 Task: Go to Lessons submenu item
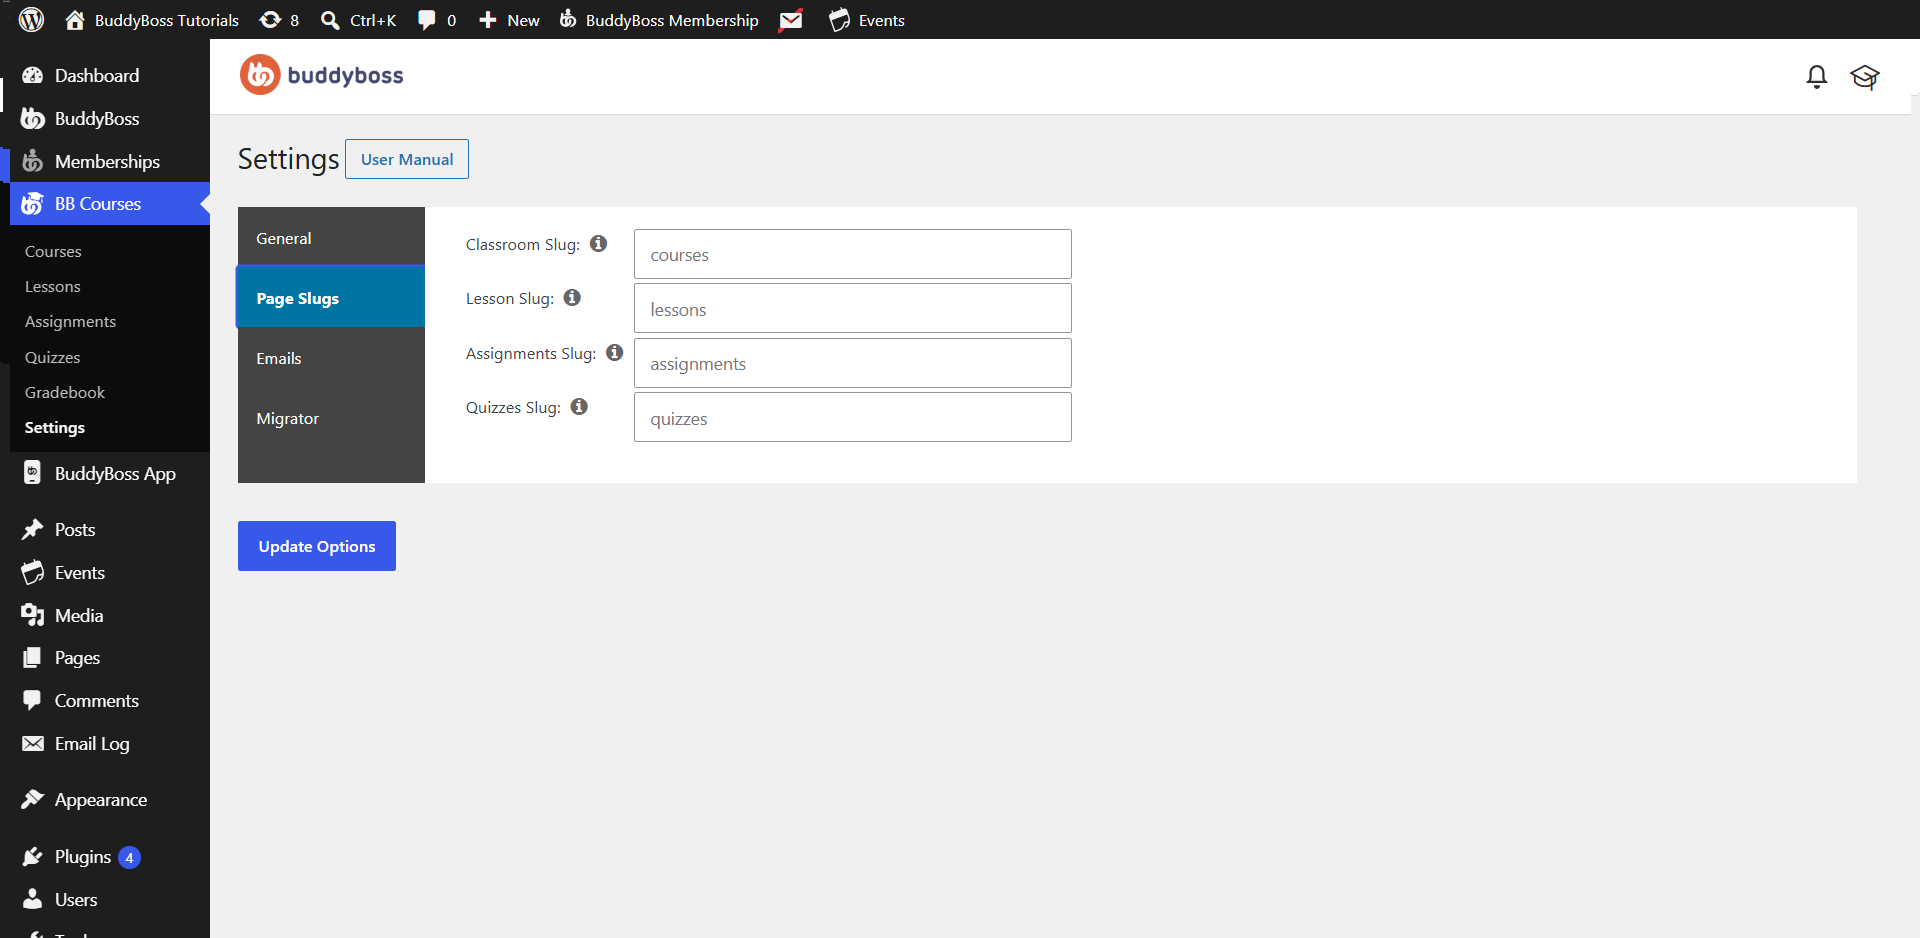53,286
